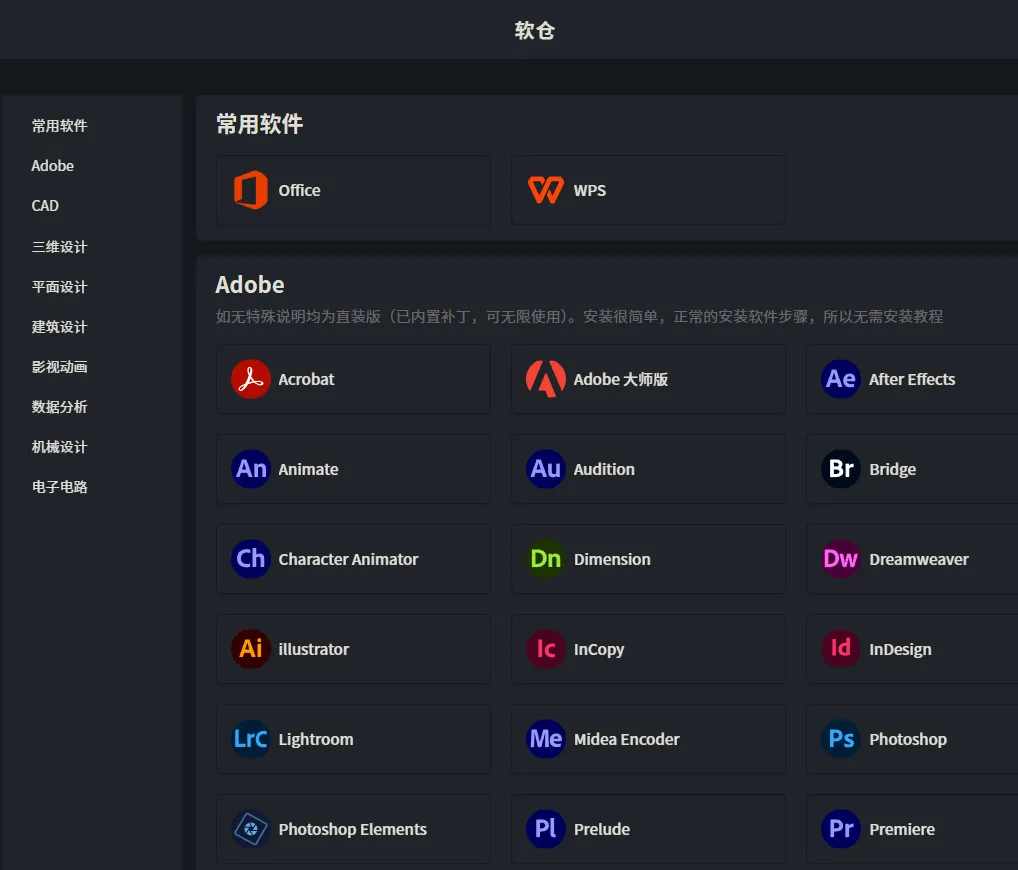Screen dimensions: 1018x870
Task: Click the Adobe 大师版 label
Action: tap(621, 379)
